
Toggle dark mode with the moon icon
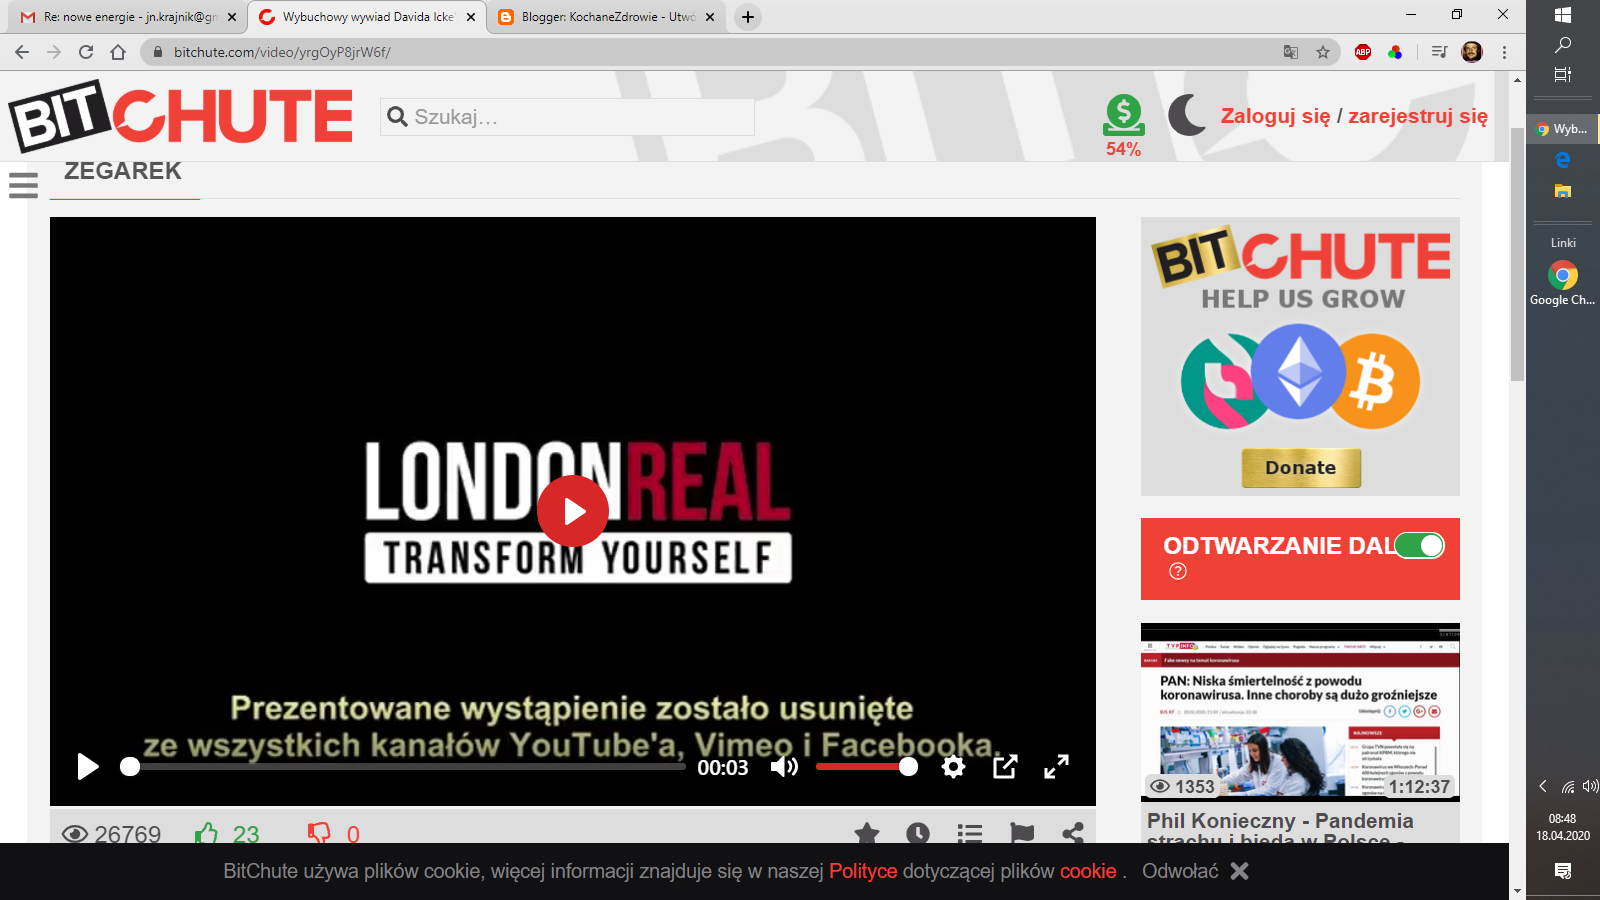(x=1187, y=115)
